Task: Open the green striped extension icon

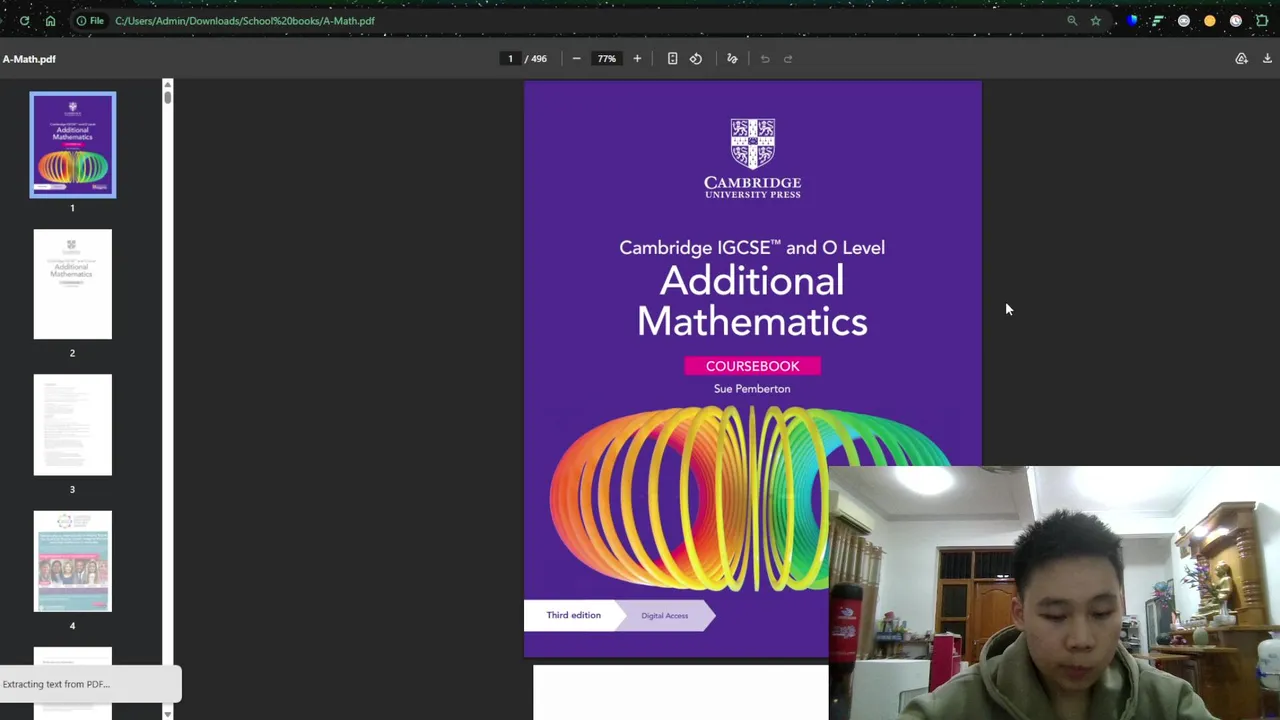Action: 1158,20
